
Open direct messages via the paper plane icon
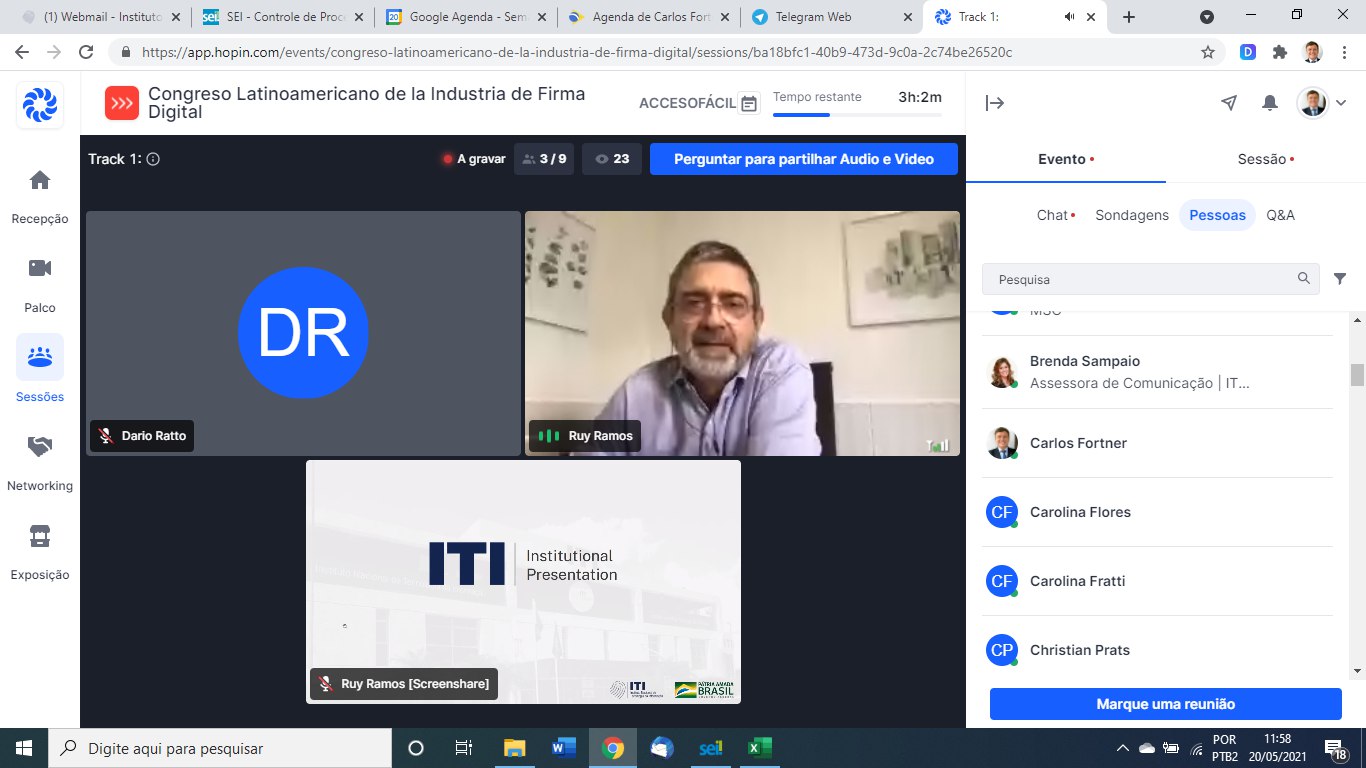(1229, 102)
